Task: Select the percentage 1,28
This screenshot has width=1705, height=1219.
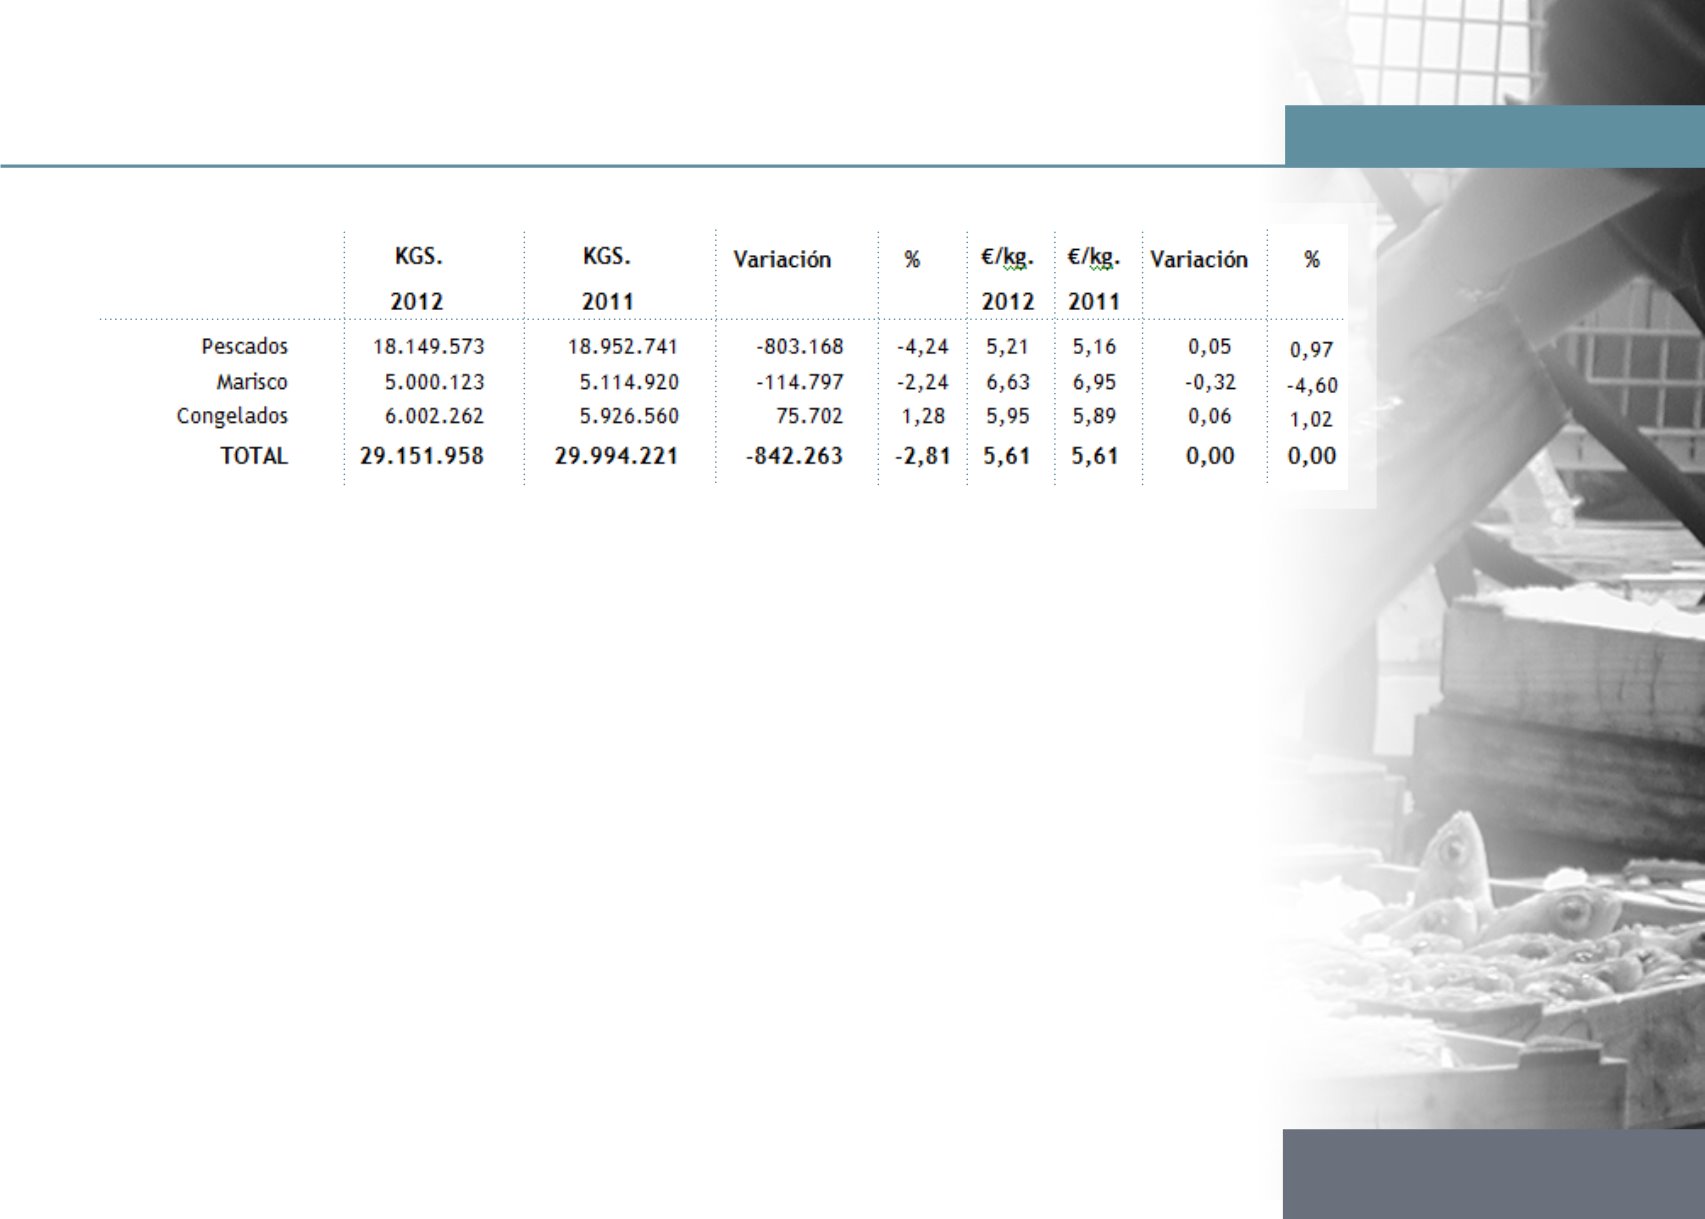Action: point(923,416)
